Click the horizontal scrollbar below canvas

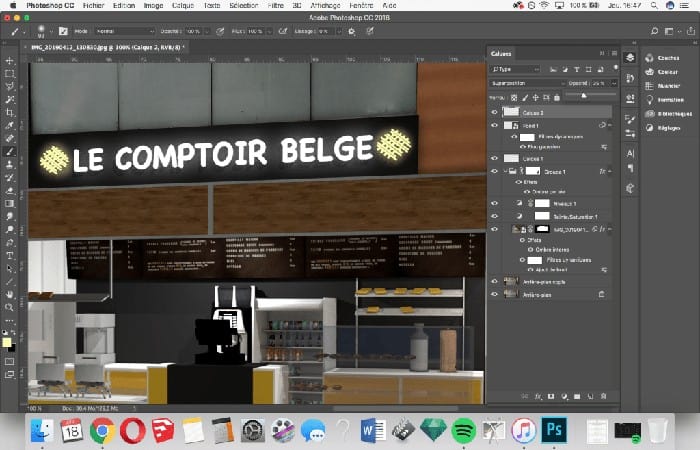click(x=396, y=408)
